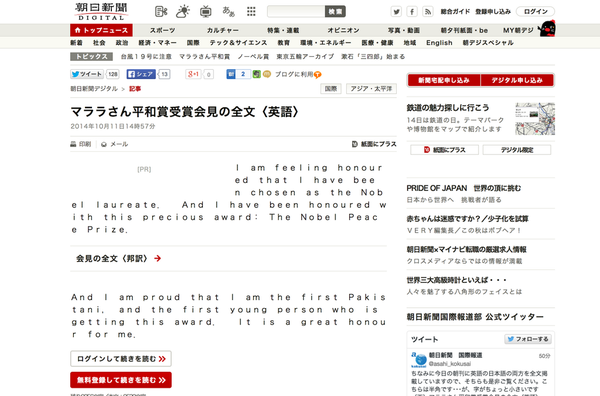Click the green Evernote share icon
This screenshot has width=600, height=396.
point(257,74)
